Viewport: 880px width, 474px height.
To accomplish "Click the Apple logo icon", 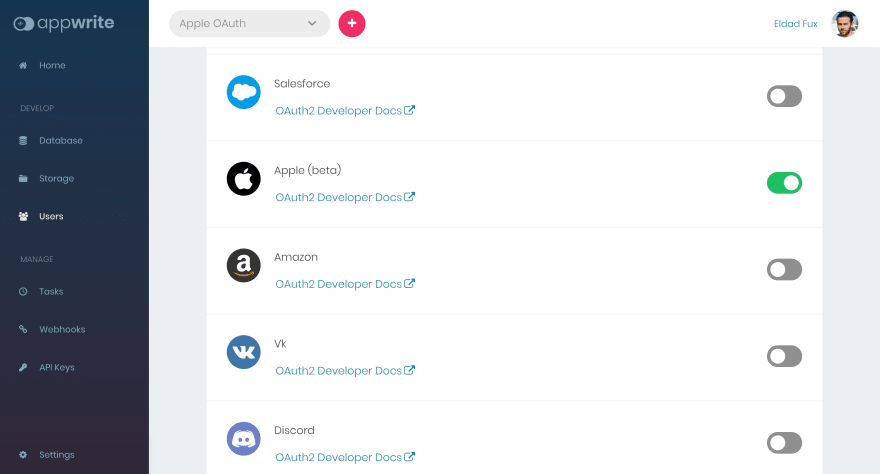I will click(244, 179).
